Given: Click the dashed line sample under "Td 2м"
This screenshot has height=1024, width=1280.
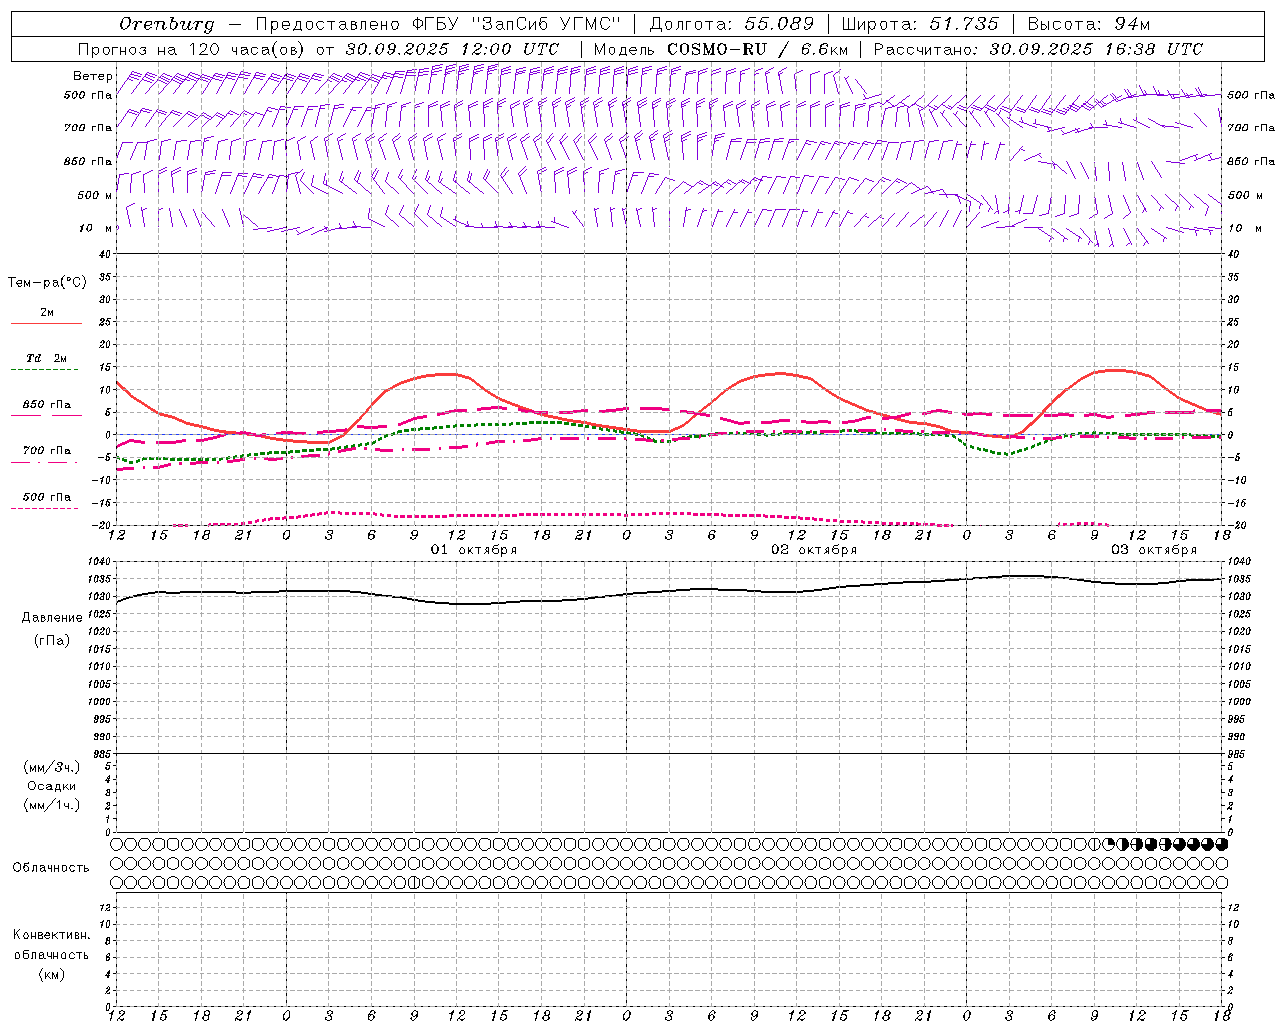Looking at the screenshot, I should (x=46, y=370).
